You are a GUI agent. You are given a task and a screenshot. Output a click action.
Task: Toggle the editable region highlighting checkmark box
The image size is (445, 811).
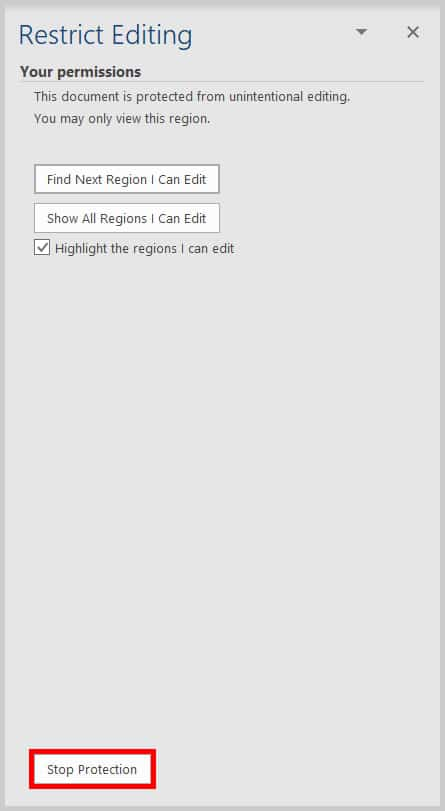tap(42, 248)
